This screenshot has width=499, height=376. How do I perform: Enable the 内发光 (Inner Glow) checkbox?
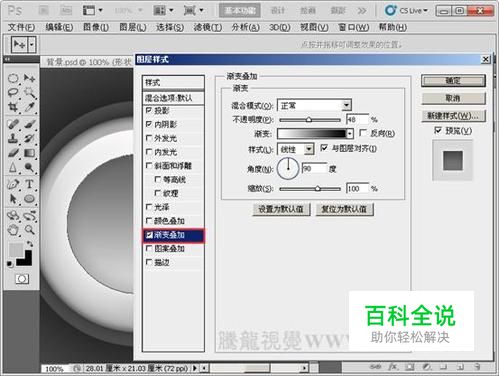click(x=149, y=152)
